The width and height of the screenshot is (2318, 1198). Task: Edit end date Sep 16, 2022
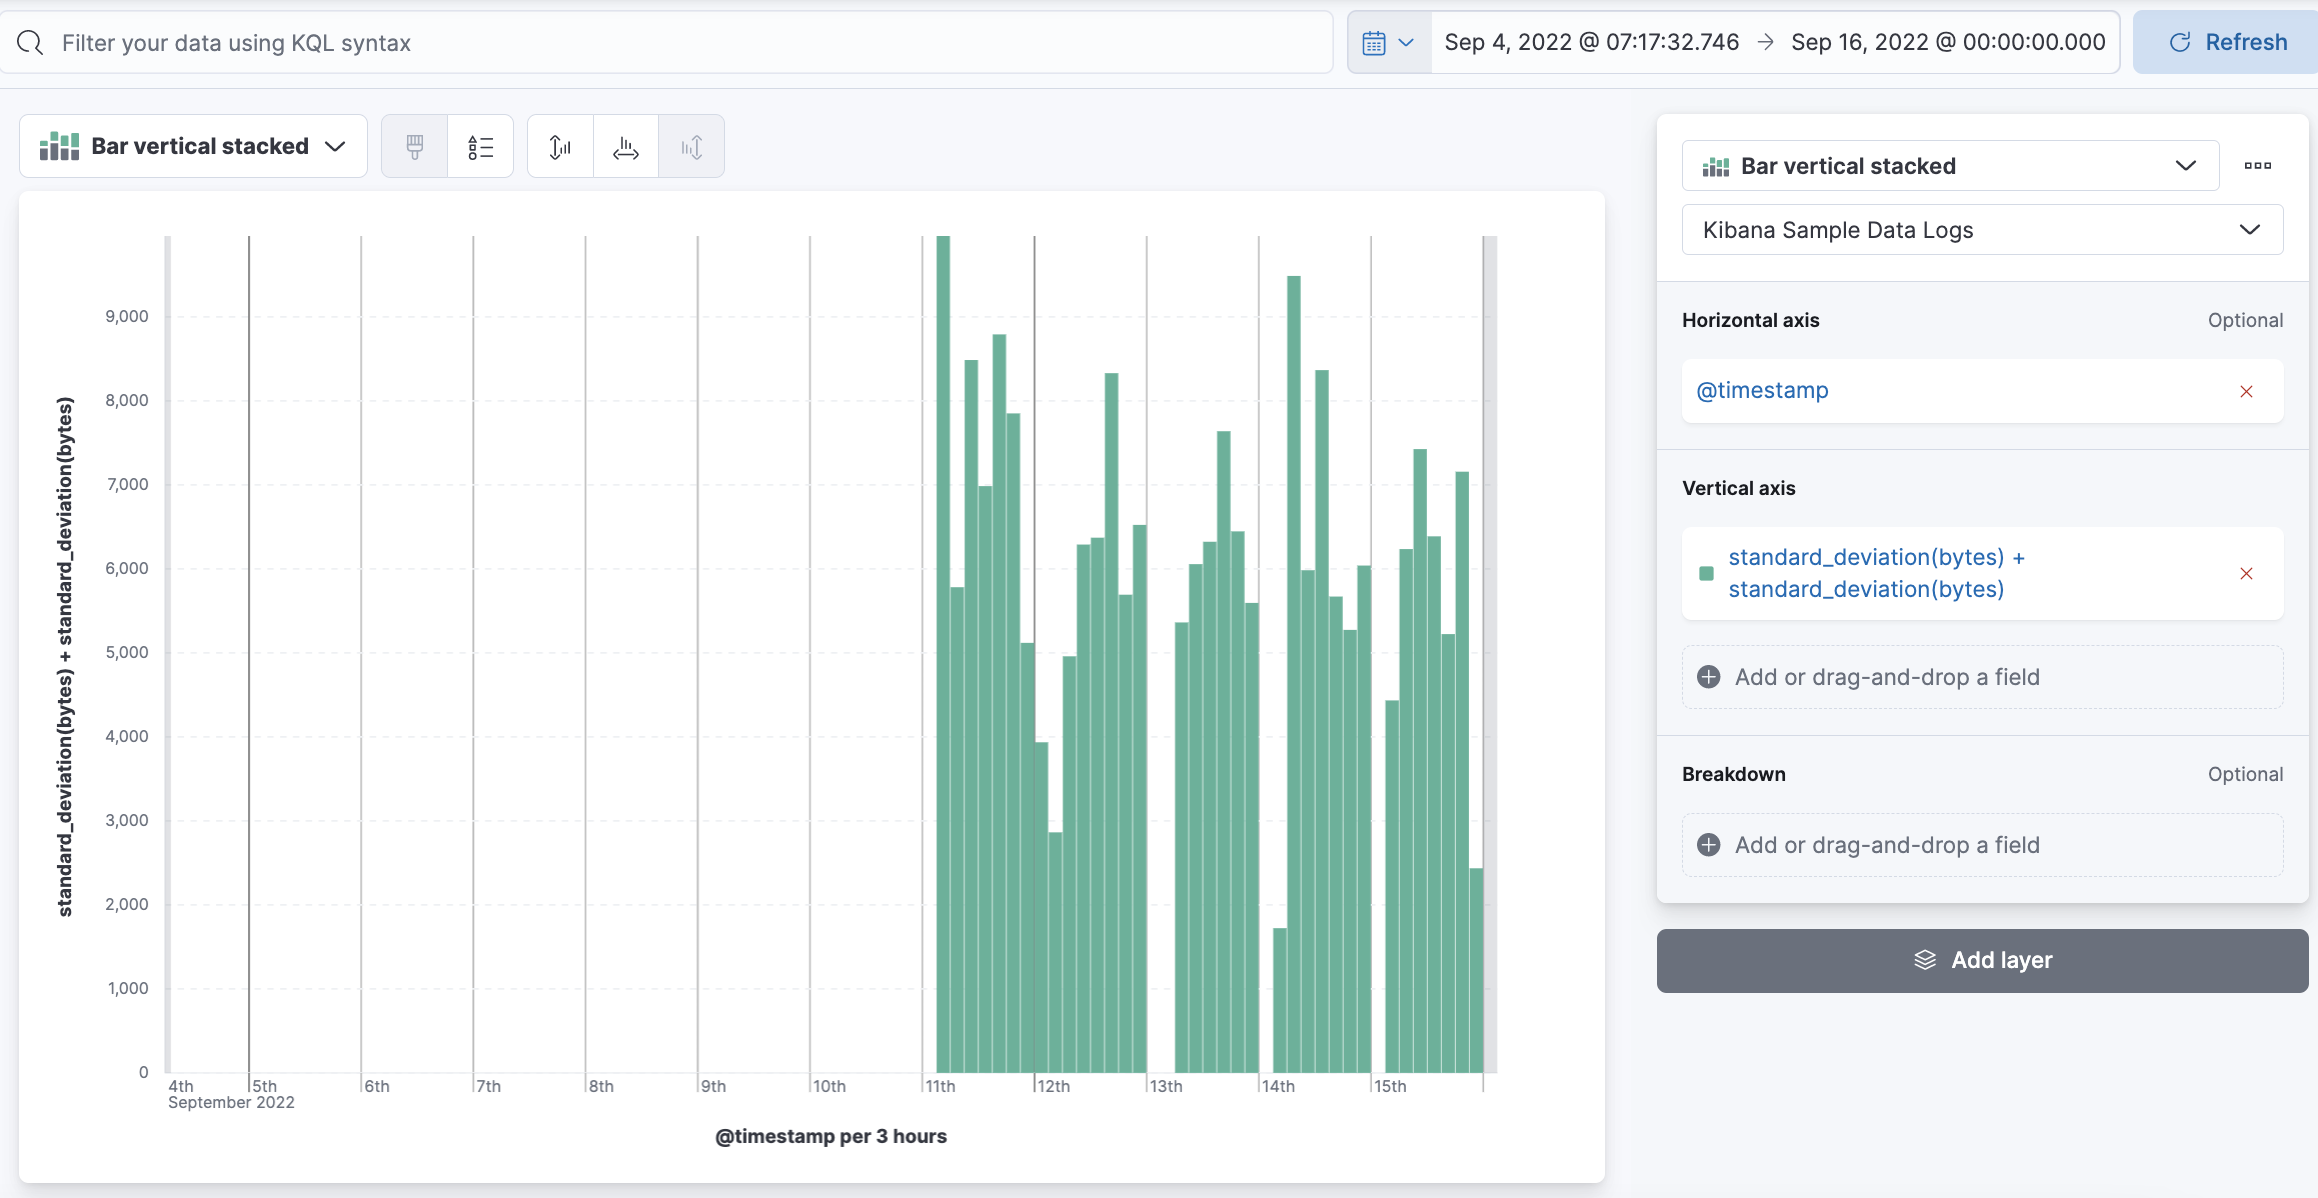click(x=1948, y=42)
